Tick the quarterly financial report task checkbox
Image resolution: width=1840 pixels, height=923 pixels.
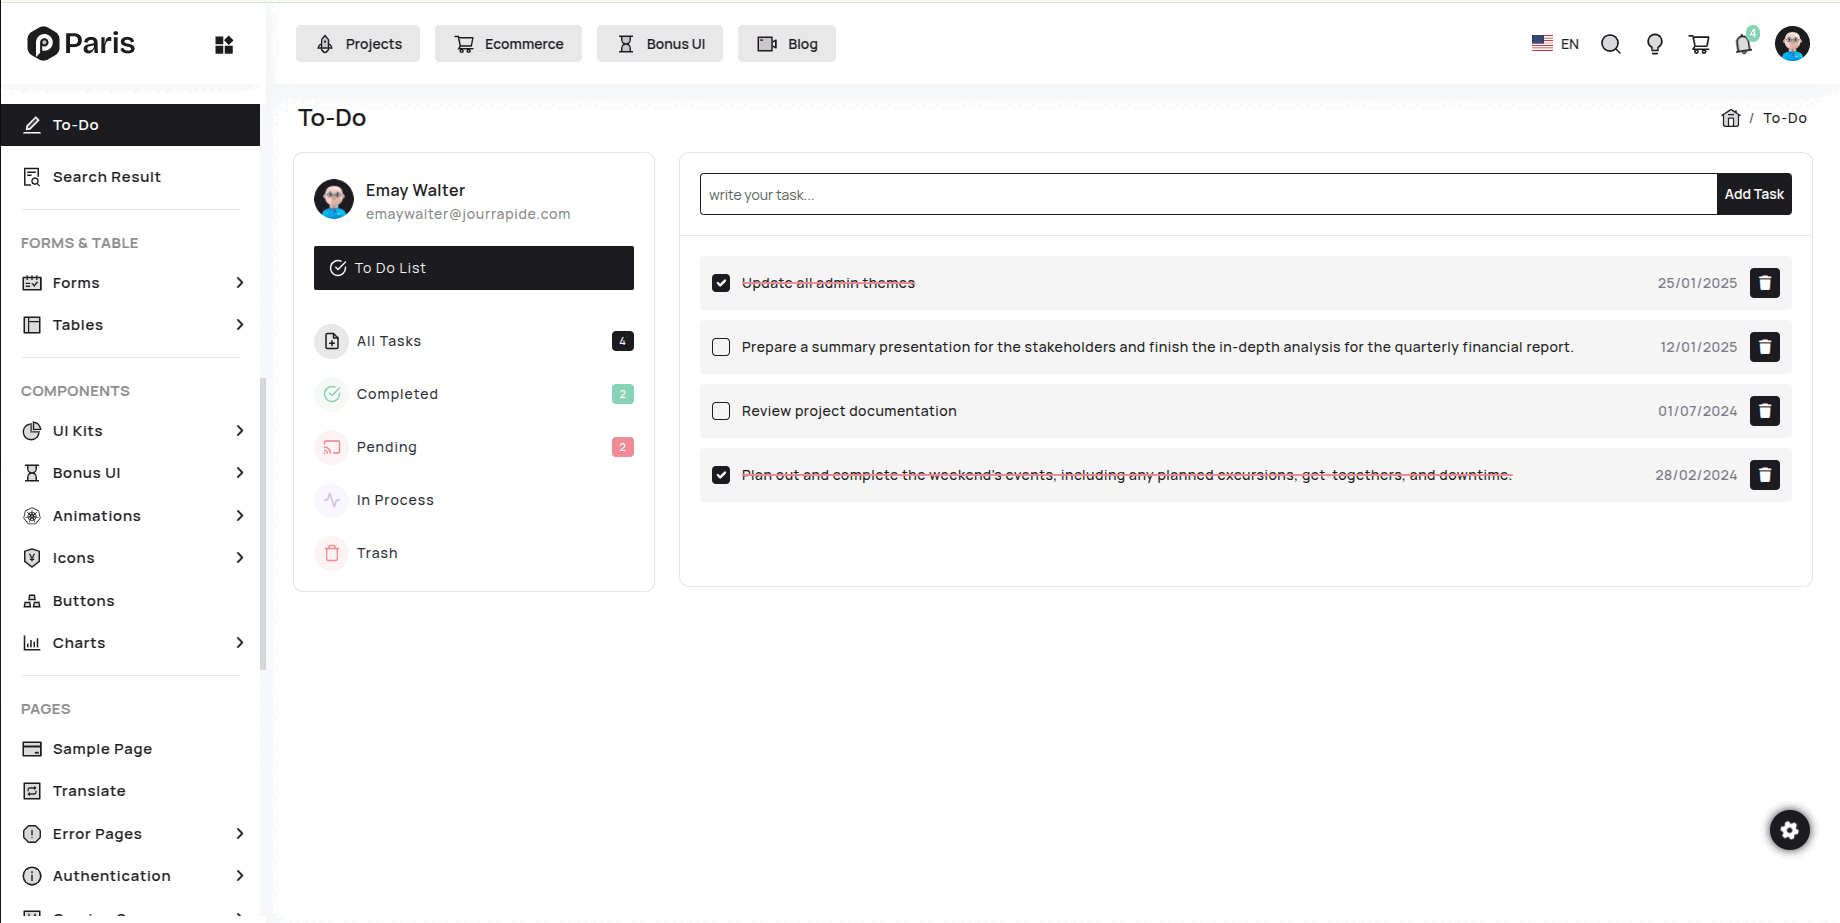click(x=721, y=347)
